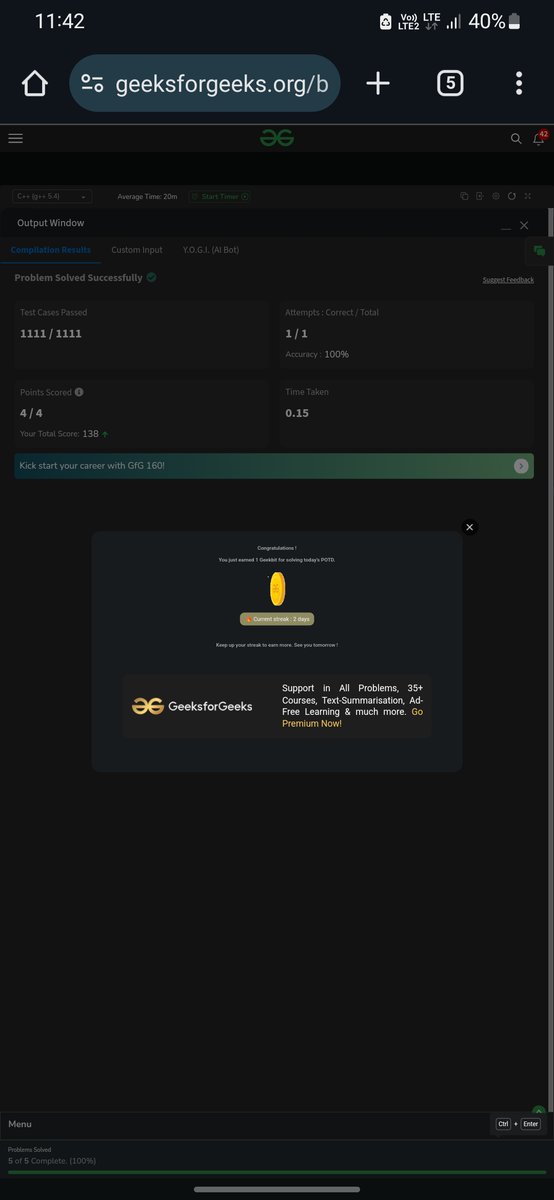Click the Your Total Score 138 text
Image resolution: width=554 pixels, height=1200 pixels.
[64, 434]
